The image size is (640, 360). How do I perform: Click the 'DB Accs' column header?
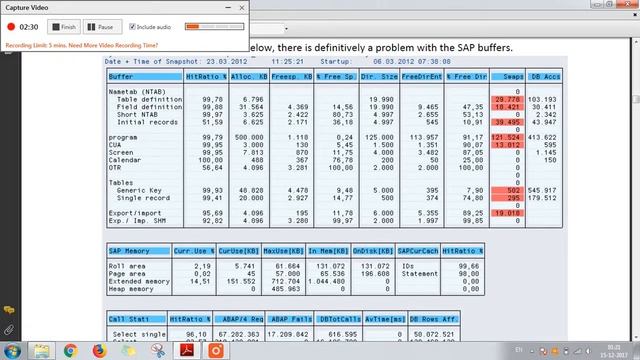(x=544, y=76)
